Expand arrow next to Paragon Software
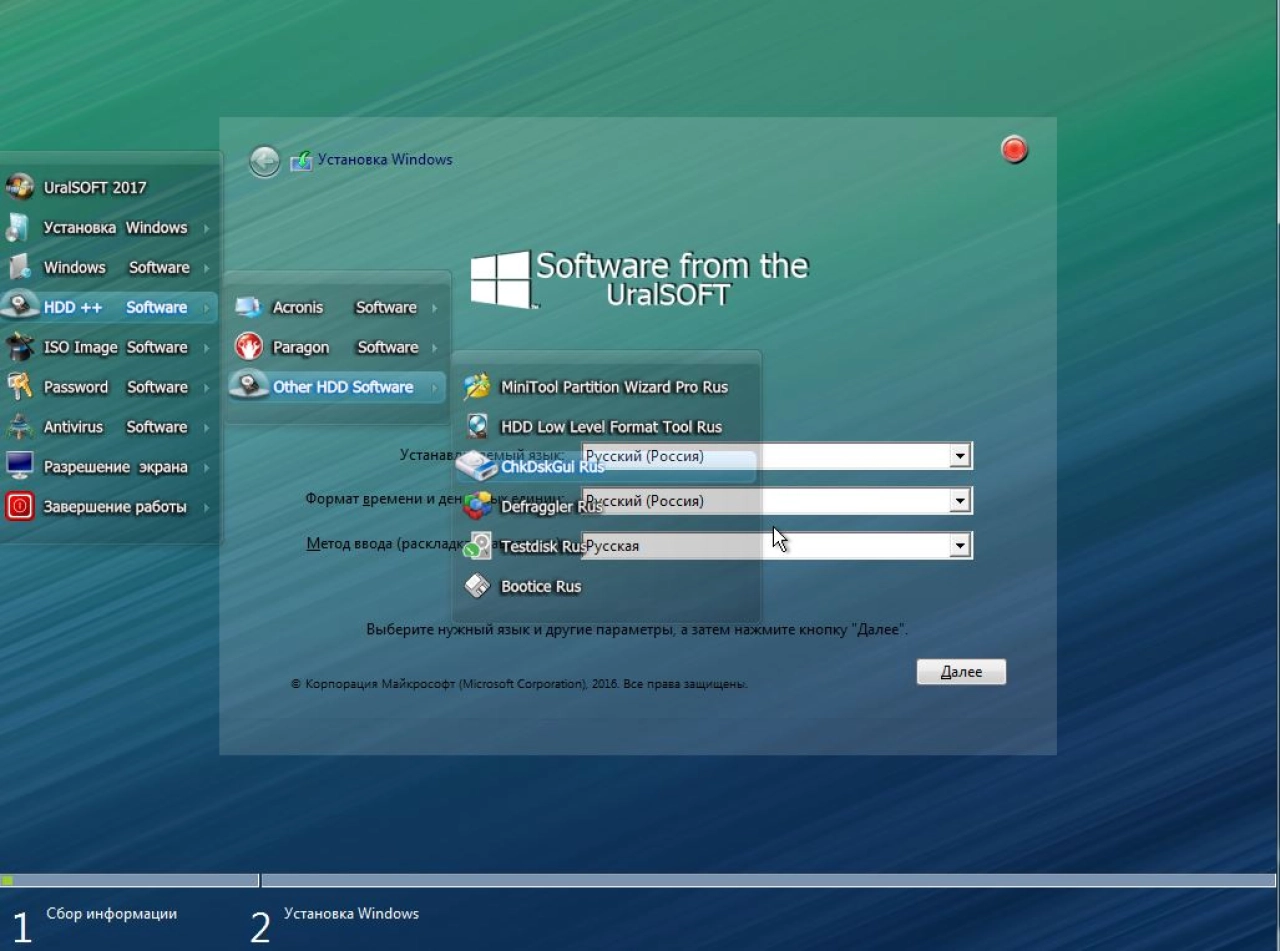The height and width of the screenshot is (951, 1280). click(434, 348)
